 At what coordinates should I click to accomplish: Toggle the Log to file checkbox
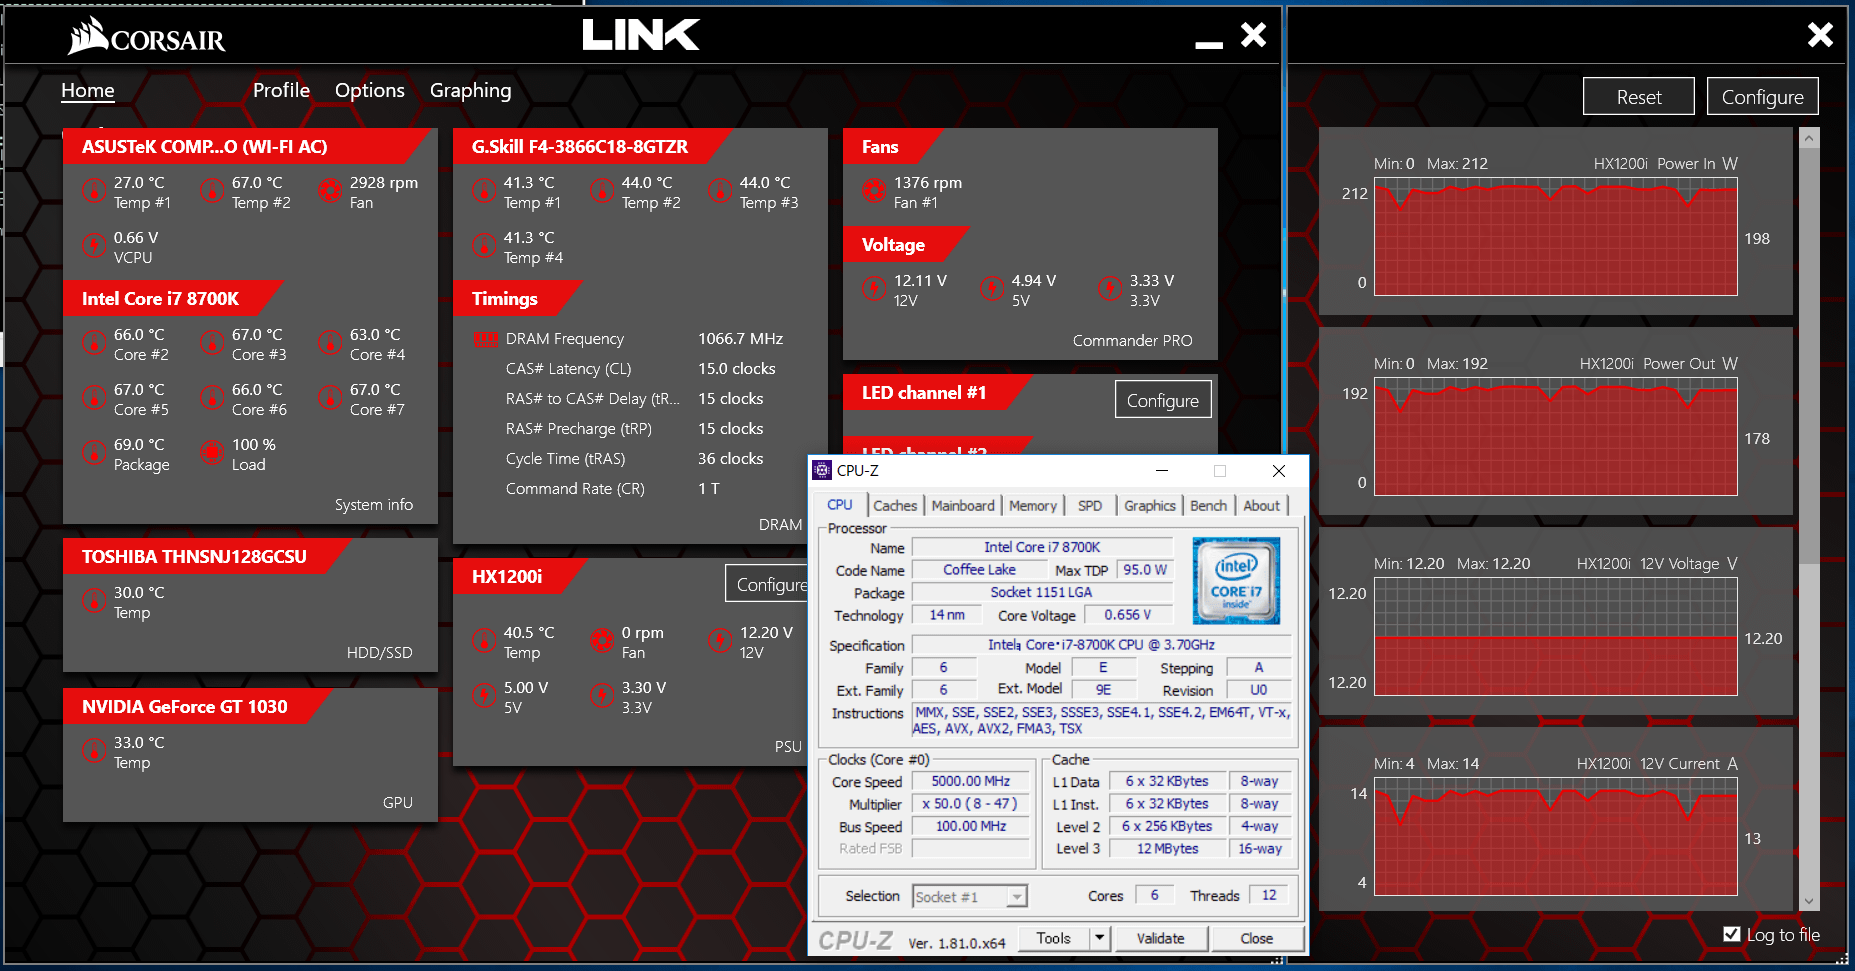[x=1732, y=934]
